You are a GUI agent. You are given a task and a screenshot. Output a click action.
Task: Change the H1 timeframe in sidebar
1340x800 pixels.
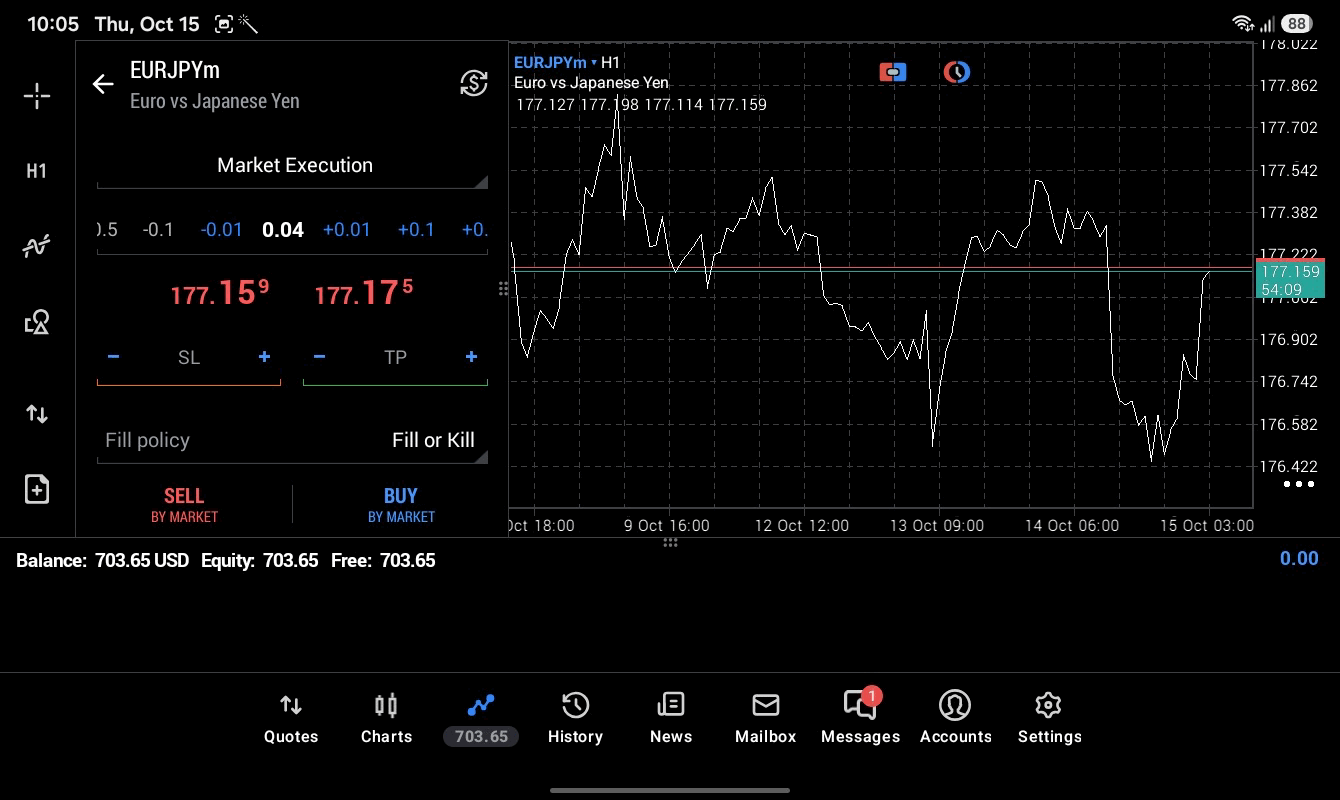tap(37, 171)
